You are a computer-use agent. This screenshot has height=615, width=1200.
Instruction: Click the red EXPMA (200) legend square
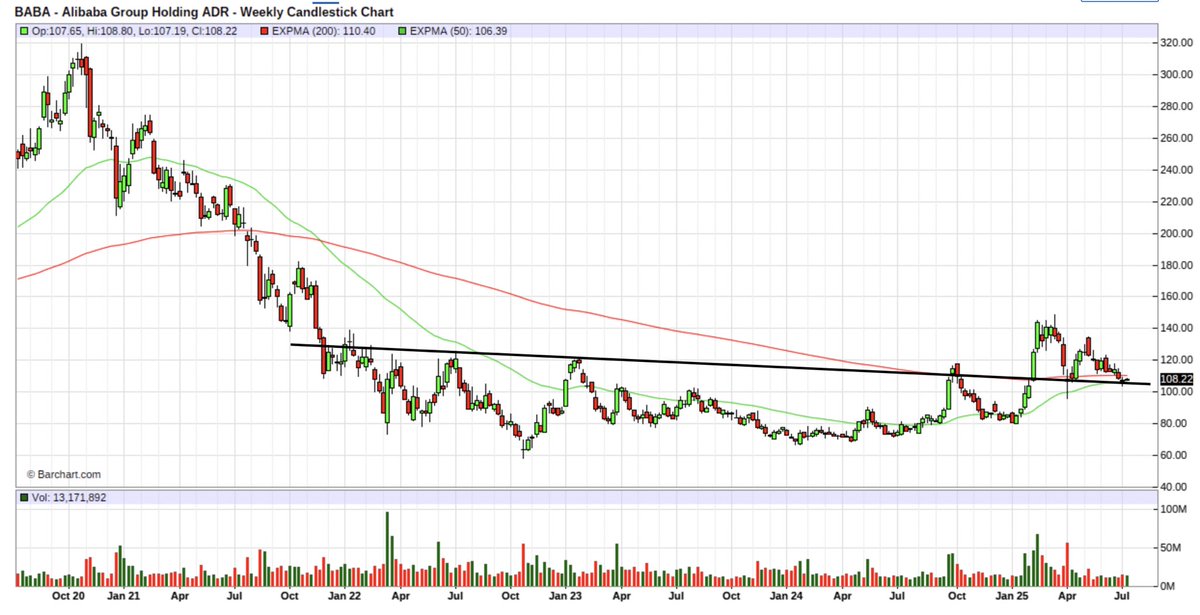(264, 31)
